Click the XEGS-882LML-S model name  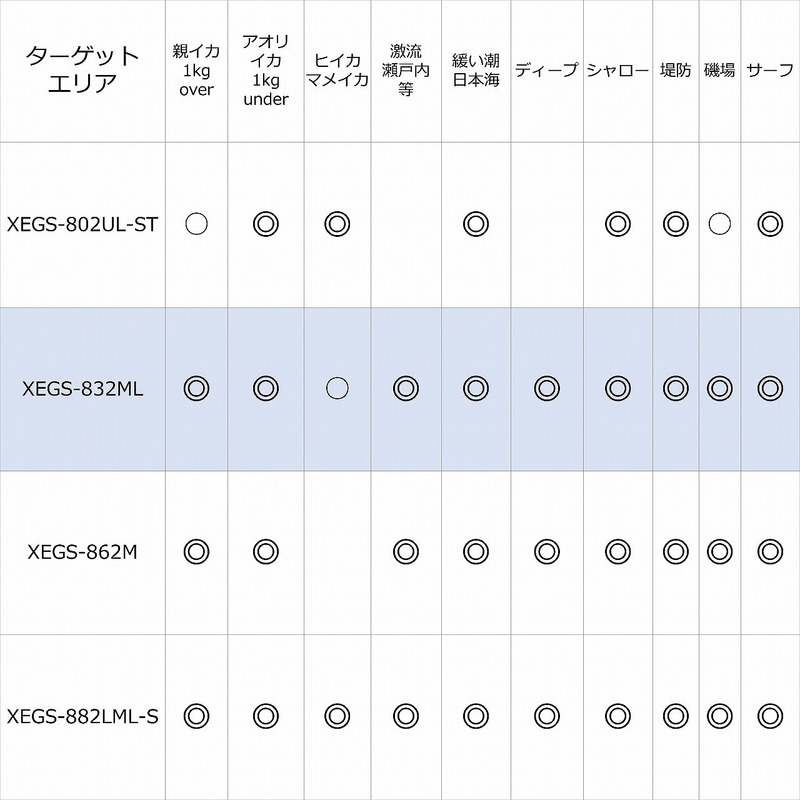83,714
